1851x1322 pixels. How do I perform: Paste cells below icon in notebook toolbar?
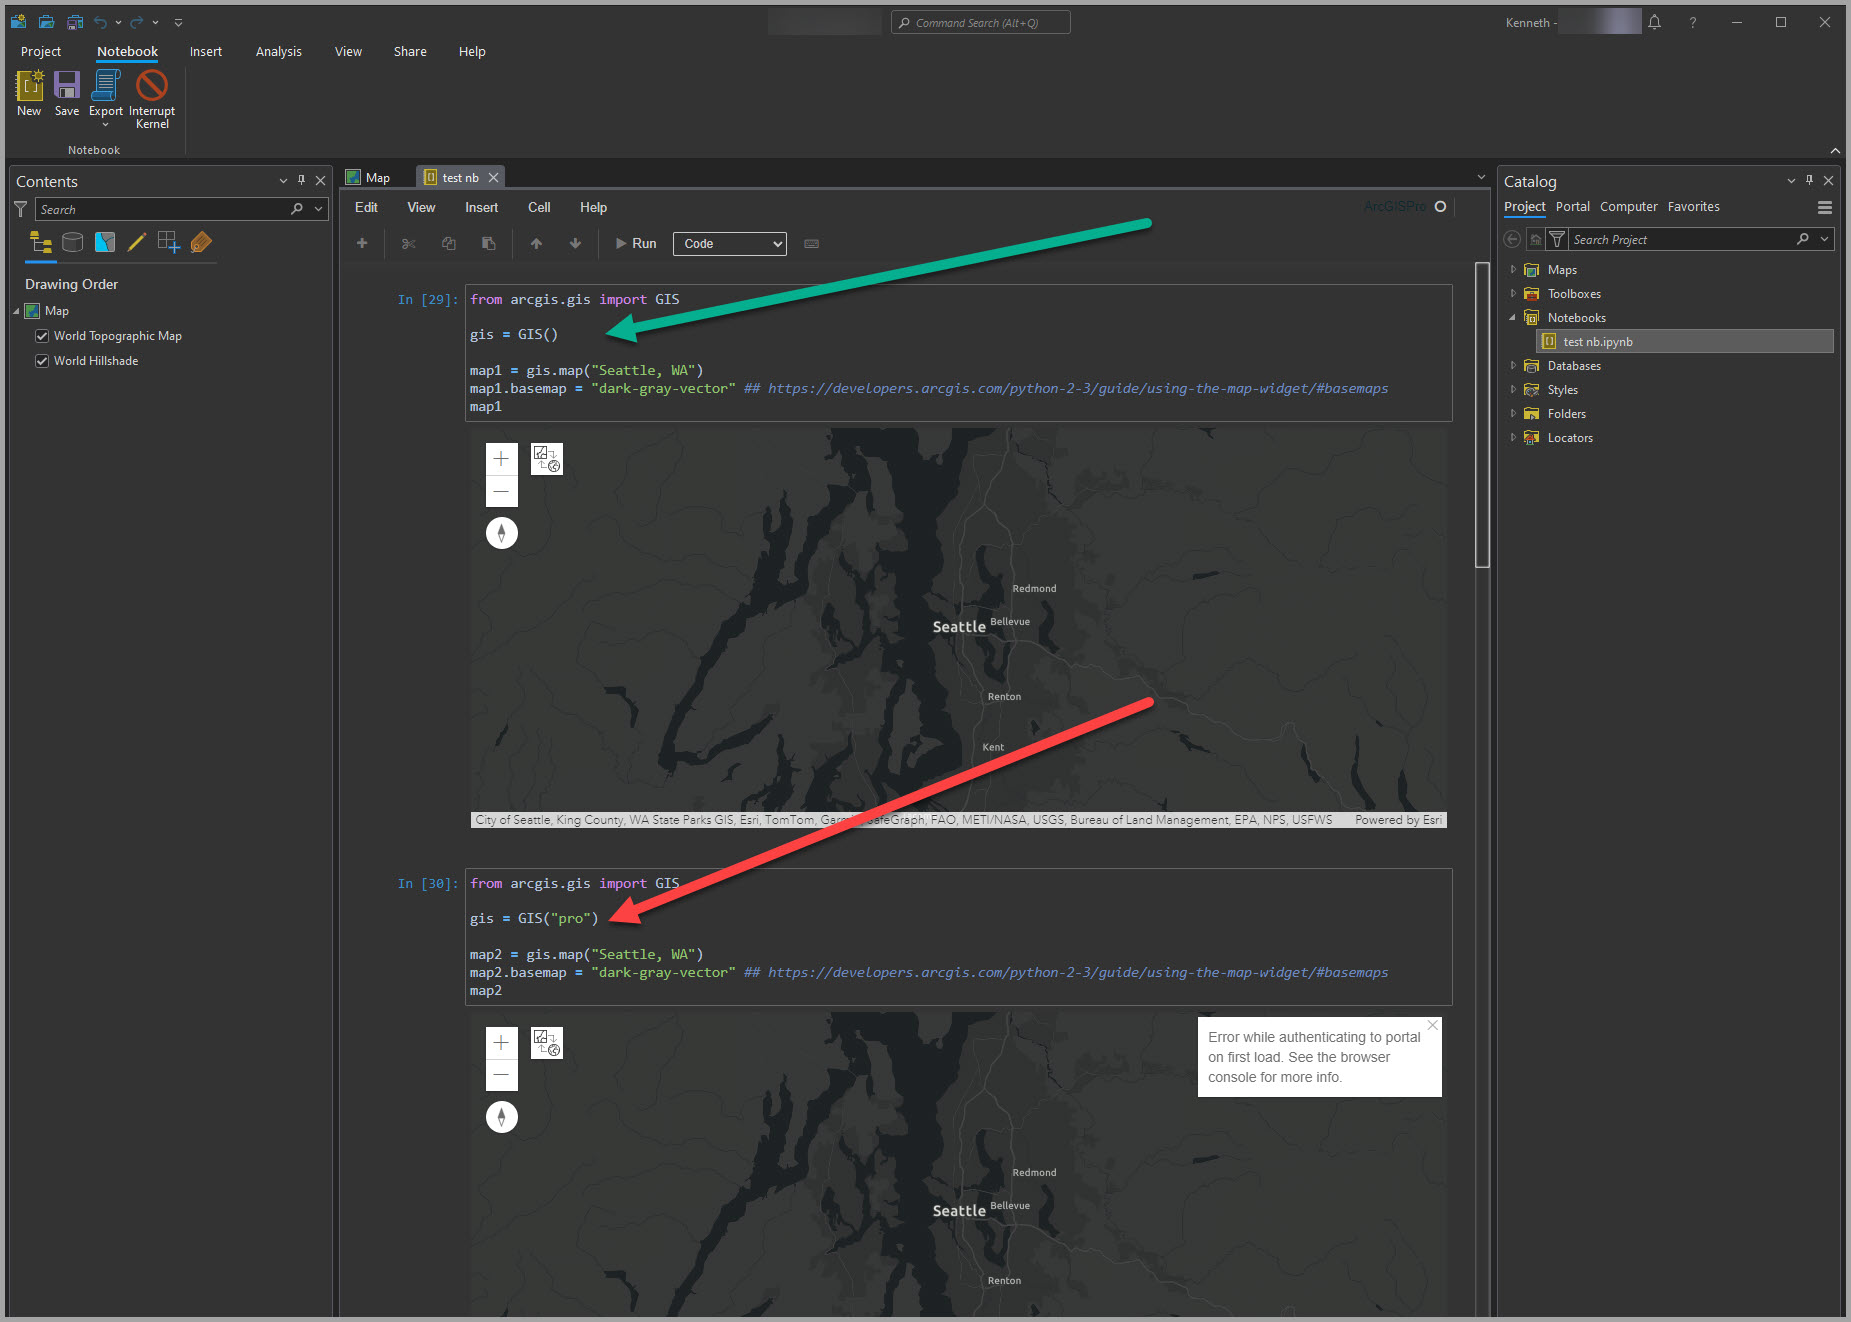point(489,243)
